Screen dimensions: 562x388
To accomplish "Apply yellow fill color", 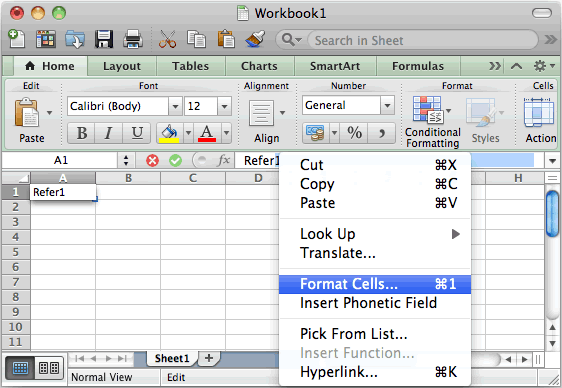I will point(170,133).
